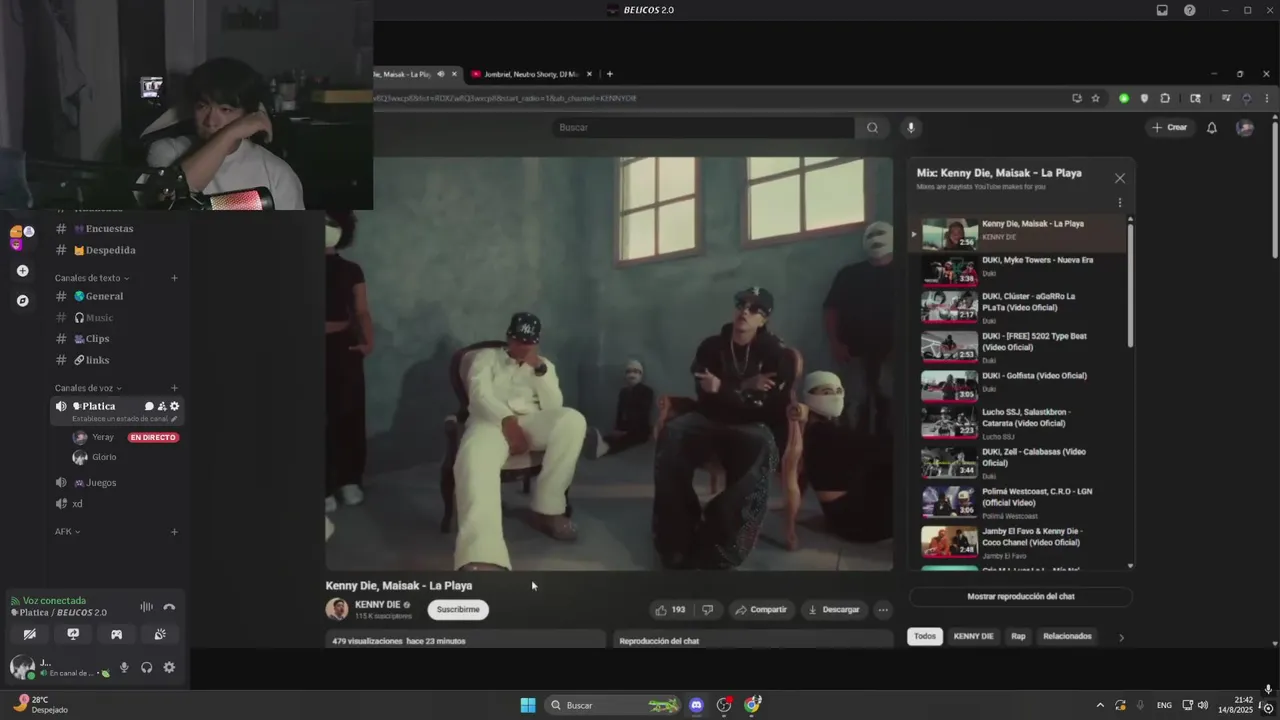1280x720 pixels.
Task: Create a channel in Canales de voz
Action: pyautogui.click(x=174, y=388)
